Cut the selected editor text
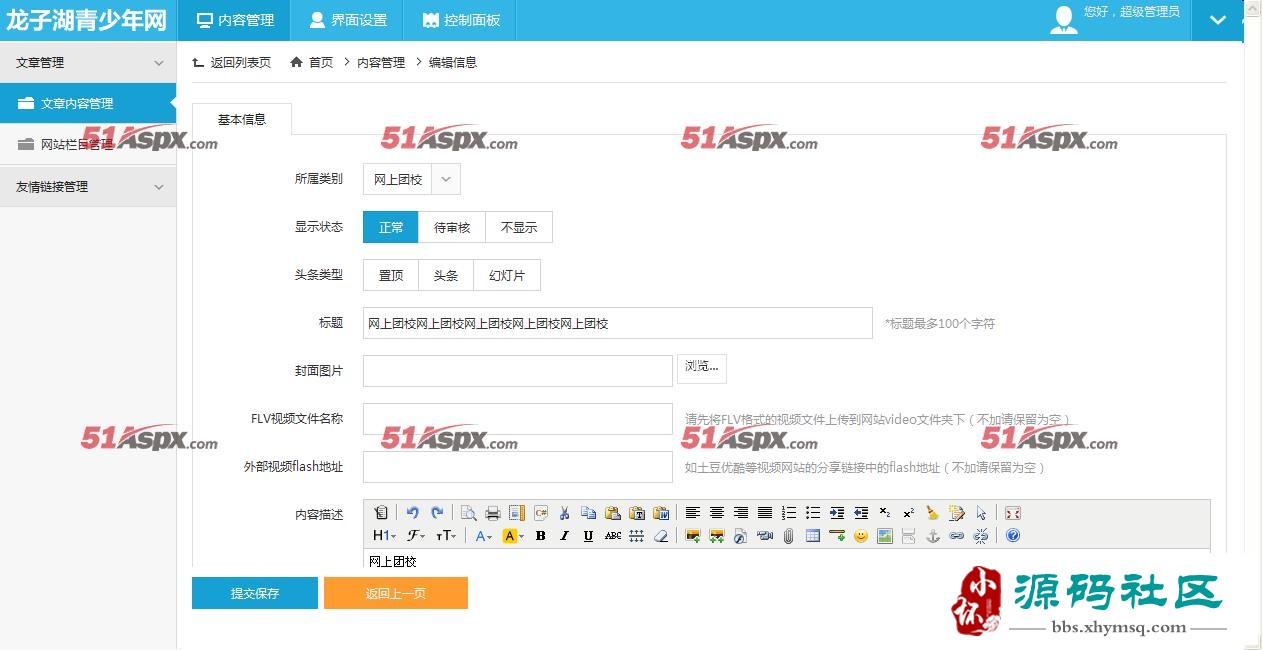 coord(564,513)
